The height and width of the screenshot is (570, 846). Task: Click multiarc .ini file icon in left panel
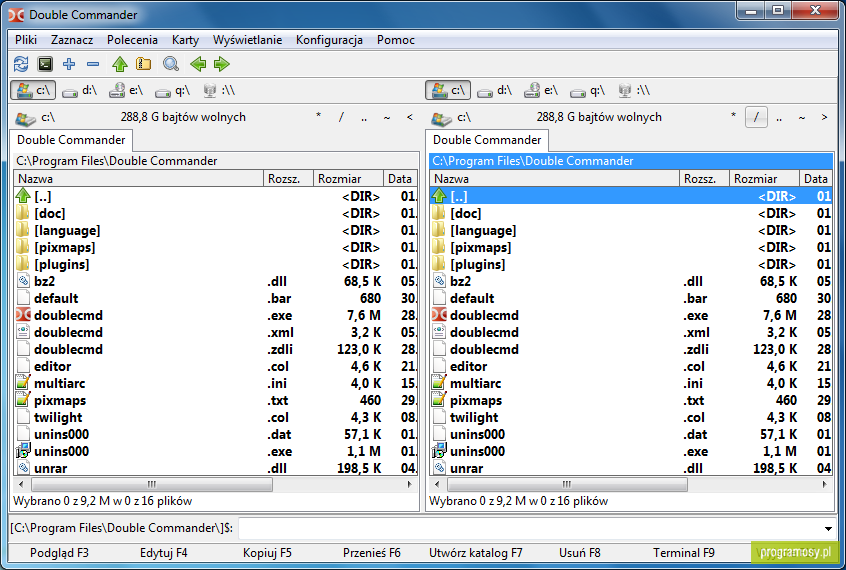tap(23, 383)
